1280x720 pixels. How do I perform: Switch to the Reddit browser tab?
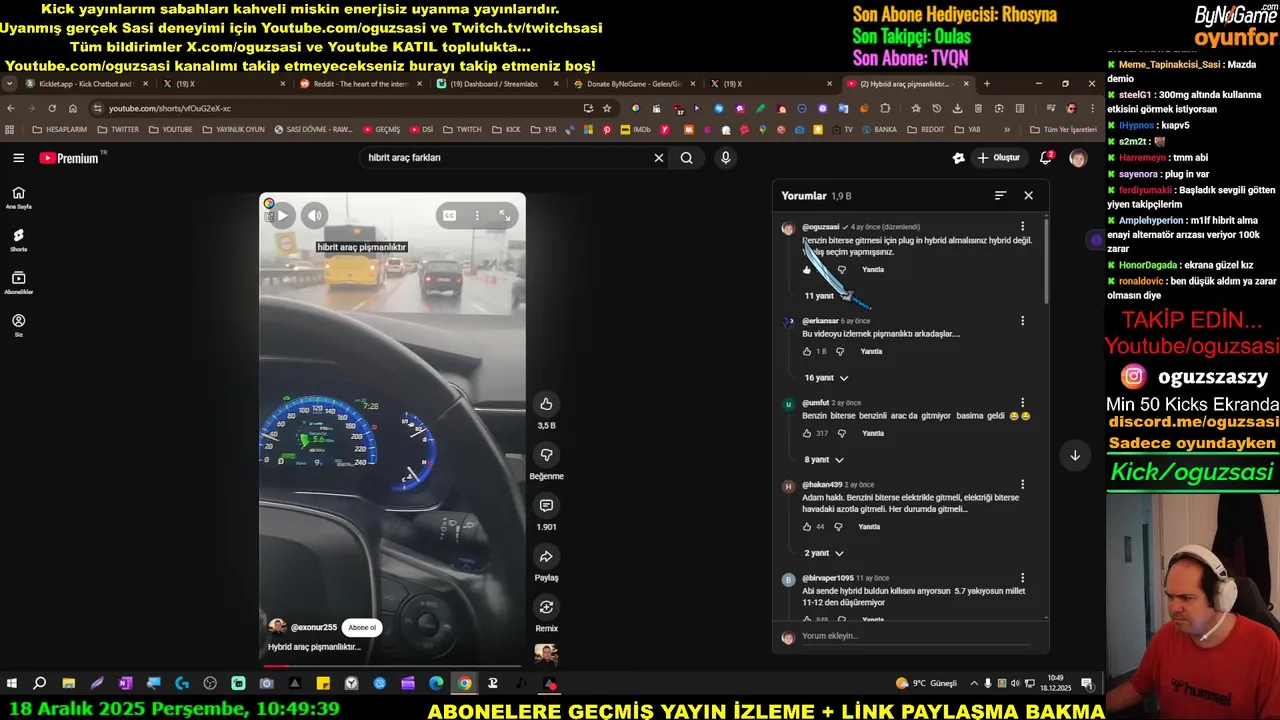[x=360, y=84]
